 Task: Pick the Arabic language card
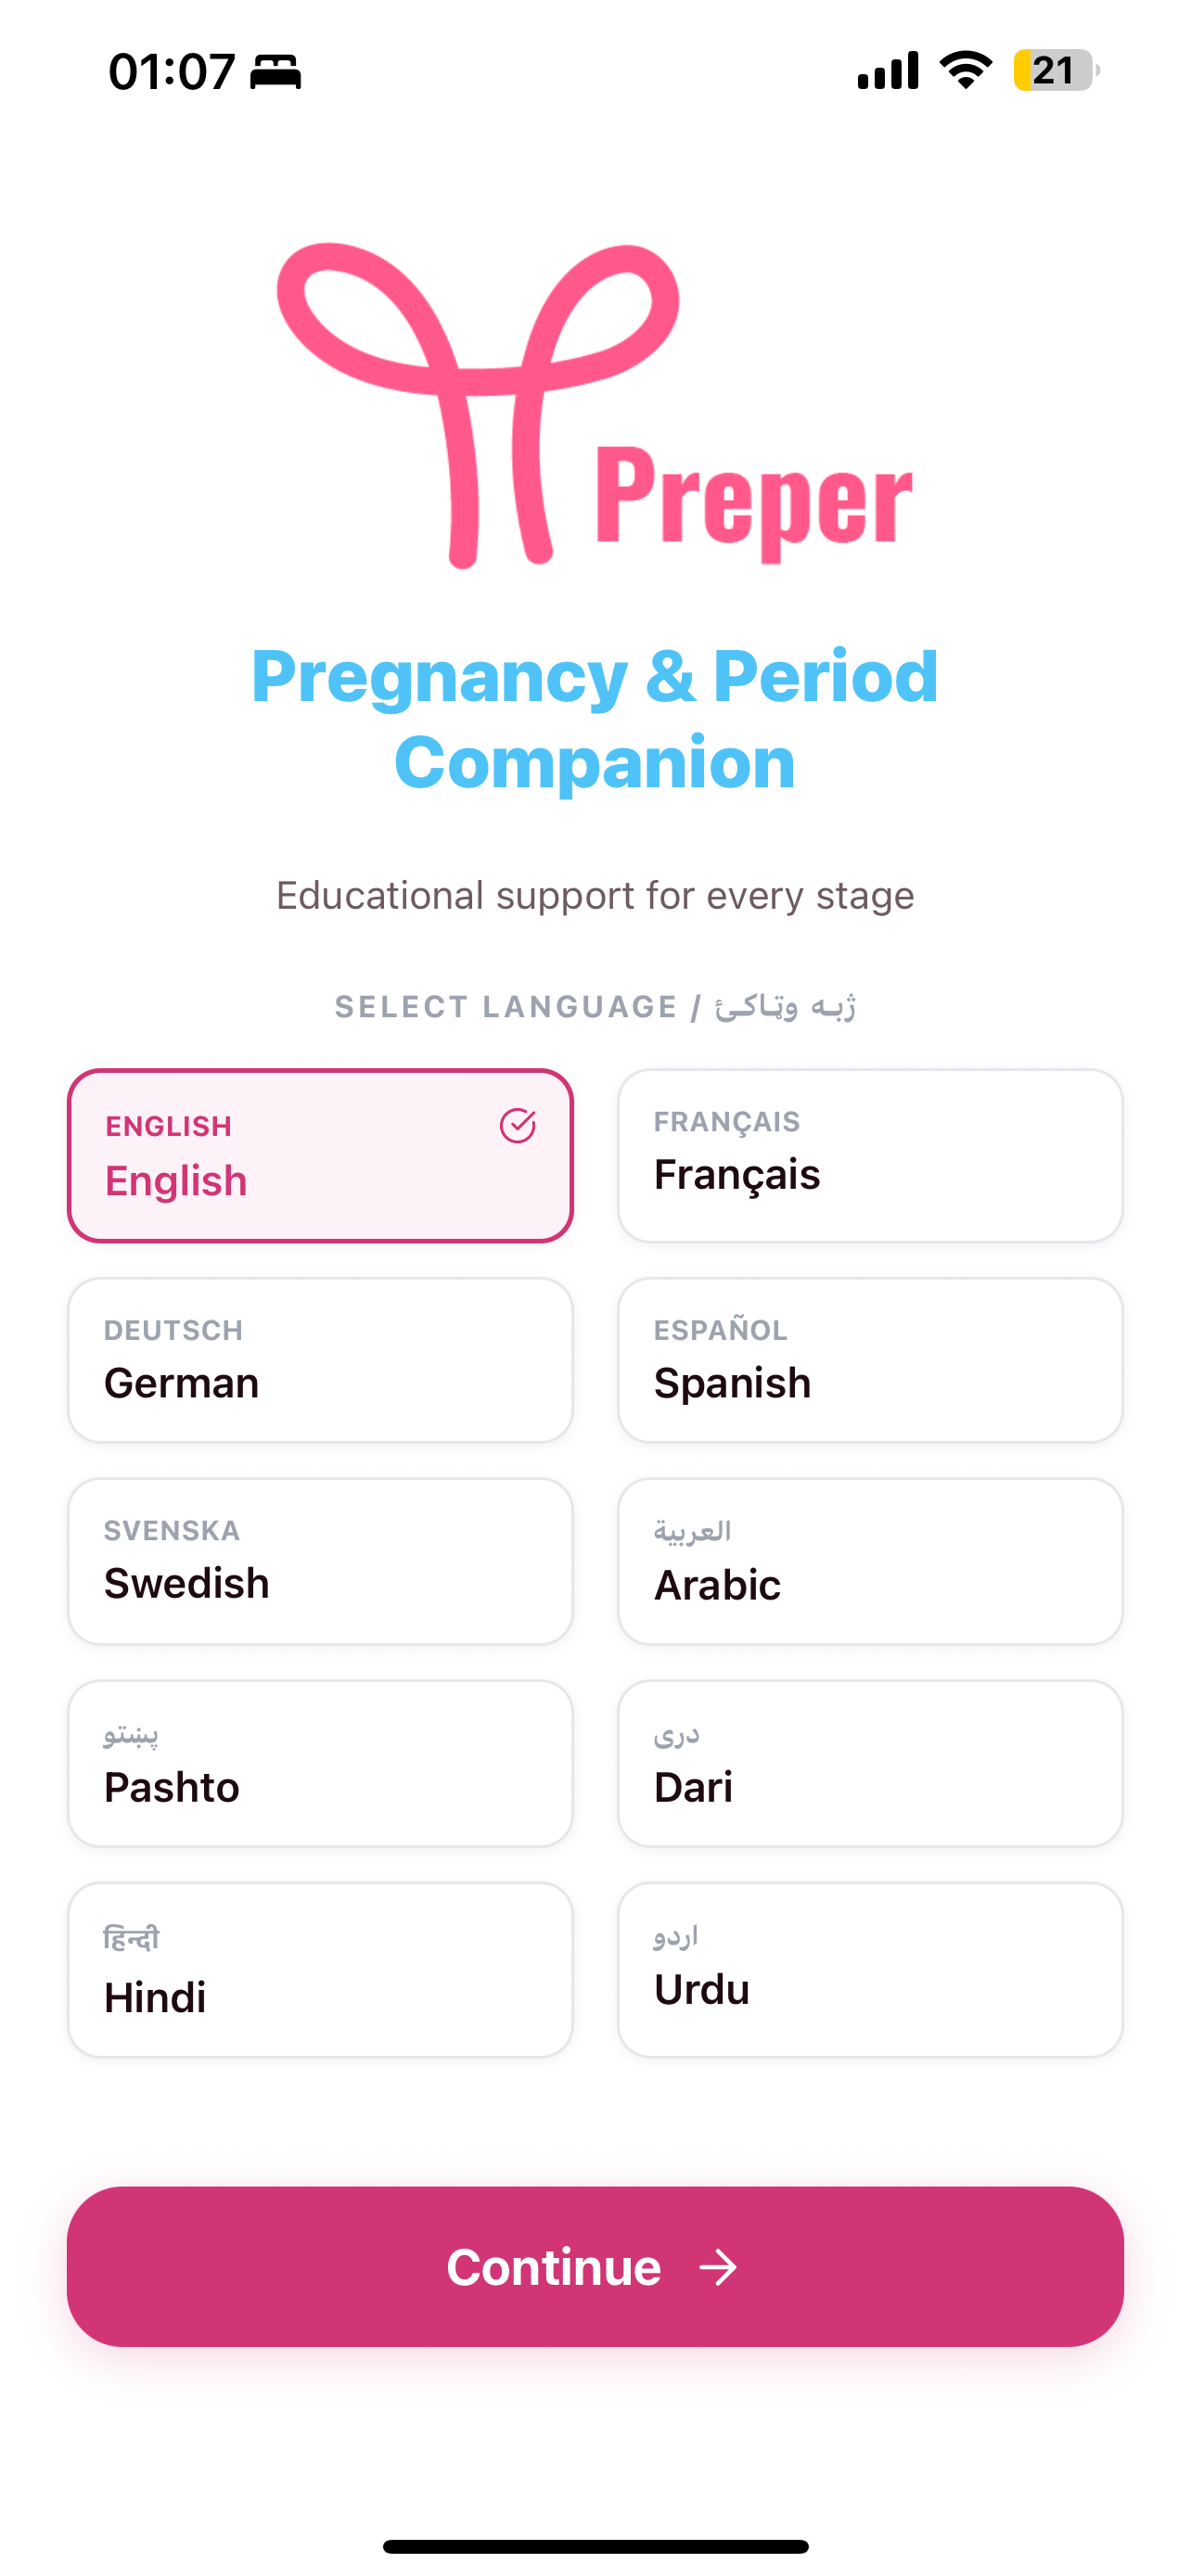870,1561
